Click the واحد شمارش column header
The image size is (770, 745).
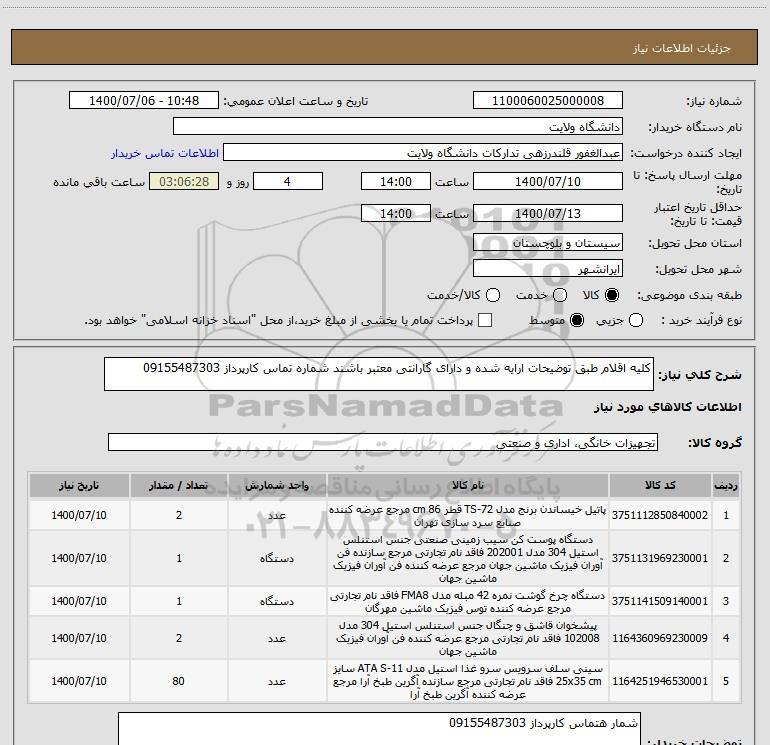(x=277, y=485)
